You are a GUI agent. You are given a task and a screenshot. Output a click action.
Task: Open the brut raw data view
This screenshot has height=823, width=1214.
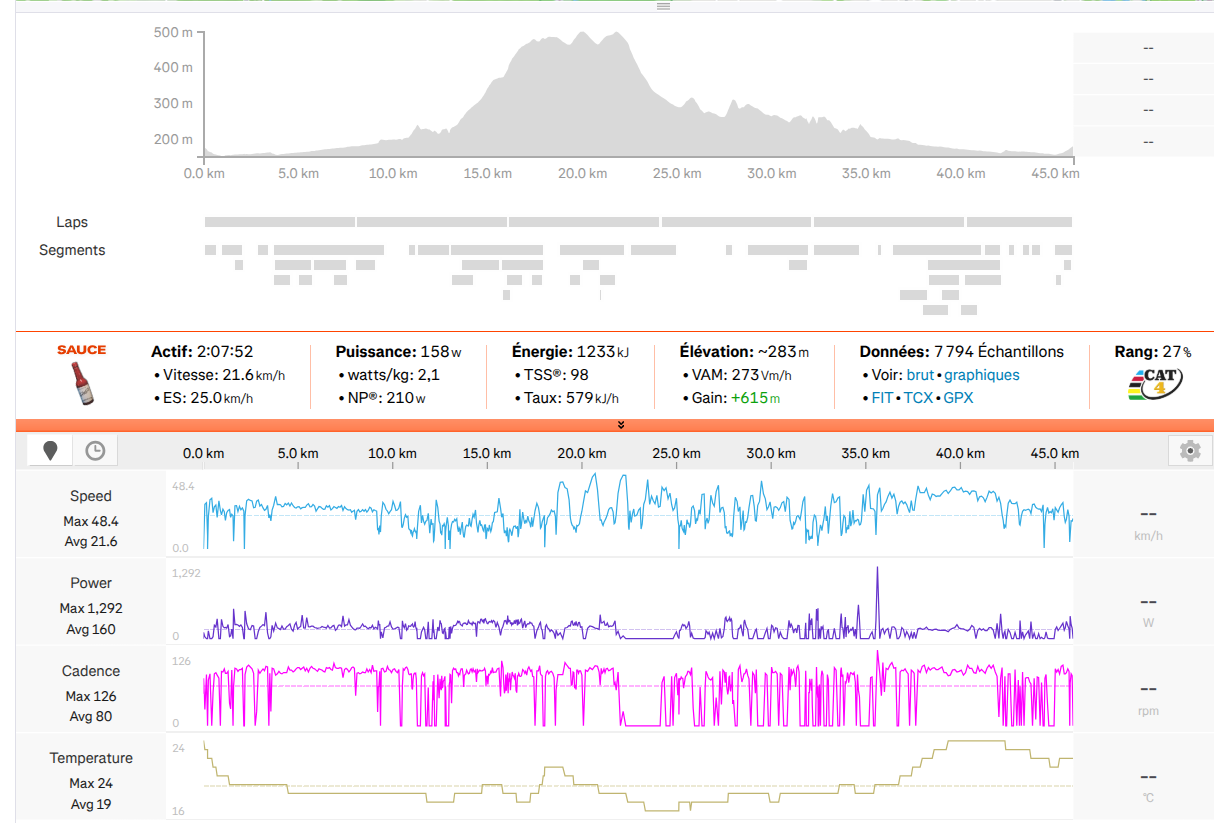tap(920, 375)
